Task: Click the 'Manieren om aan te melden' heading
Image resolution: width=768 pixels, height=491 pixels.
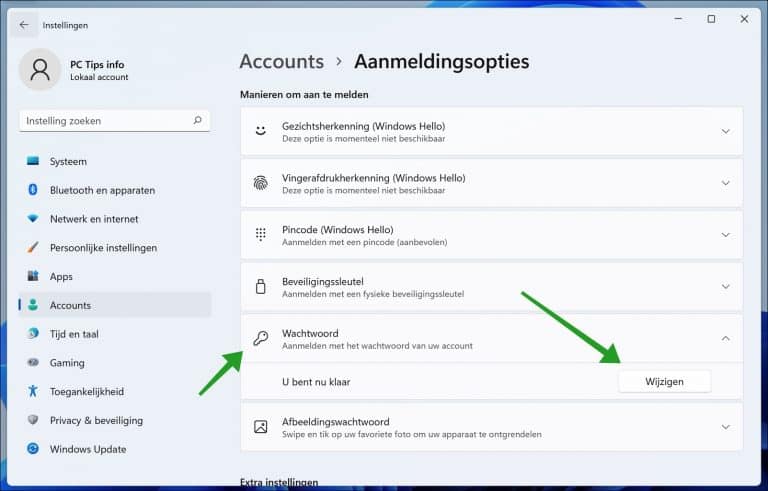Action: [x=304, y=95]
